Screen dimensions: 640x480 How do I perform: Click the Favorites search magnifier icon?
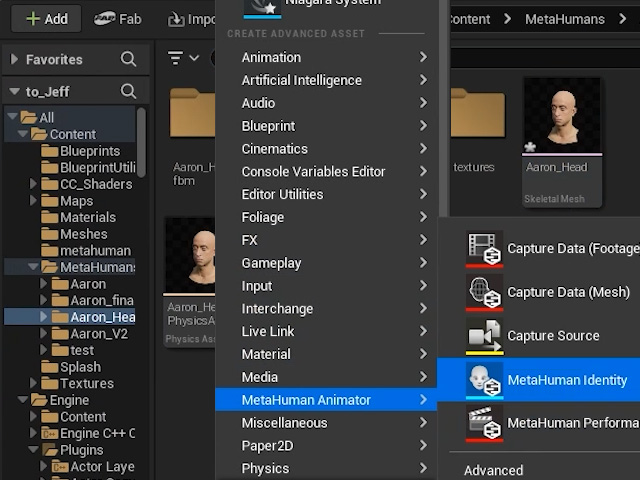click(x=128, y=59)
